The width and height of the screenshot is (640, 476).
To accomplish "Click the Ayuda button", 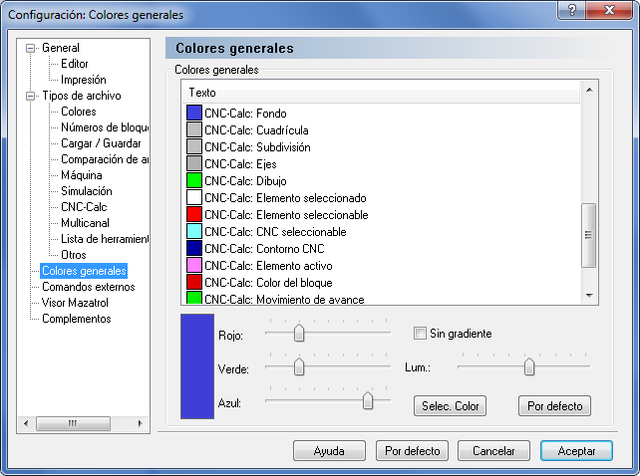I will [329, 451].
